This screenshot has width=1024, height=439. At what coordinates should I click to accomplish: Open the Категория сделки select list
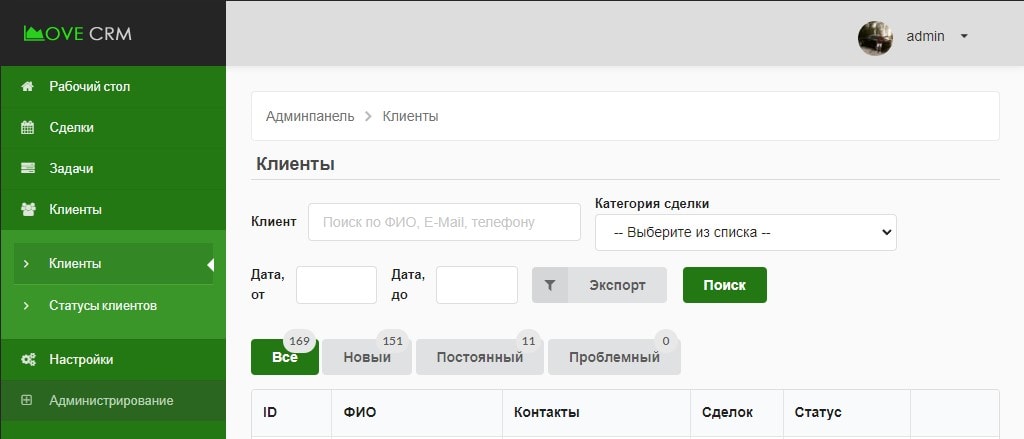[745, 233]
